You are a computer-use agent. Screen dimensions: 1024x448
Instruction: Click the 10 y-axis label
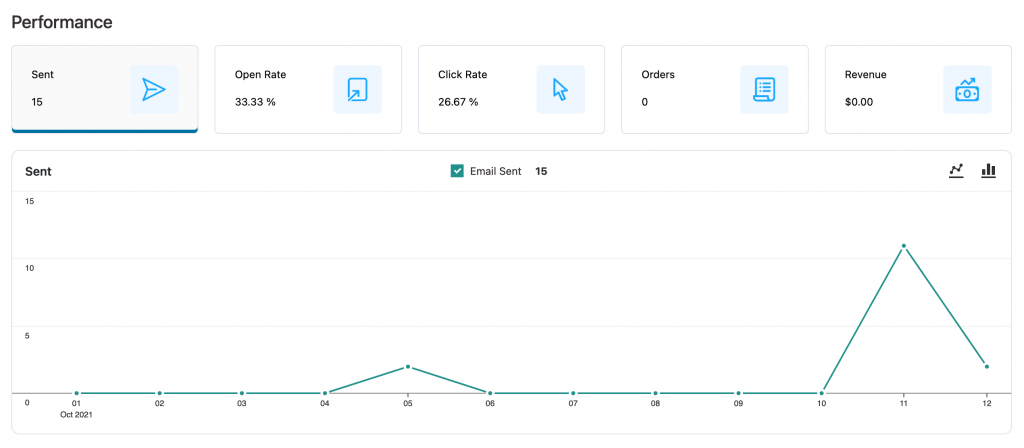click(x=29, y=268)
